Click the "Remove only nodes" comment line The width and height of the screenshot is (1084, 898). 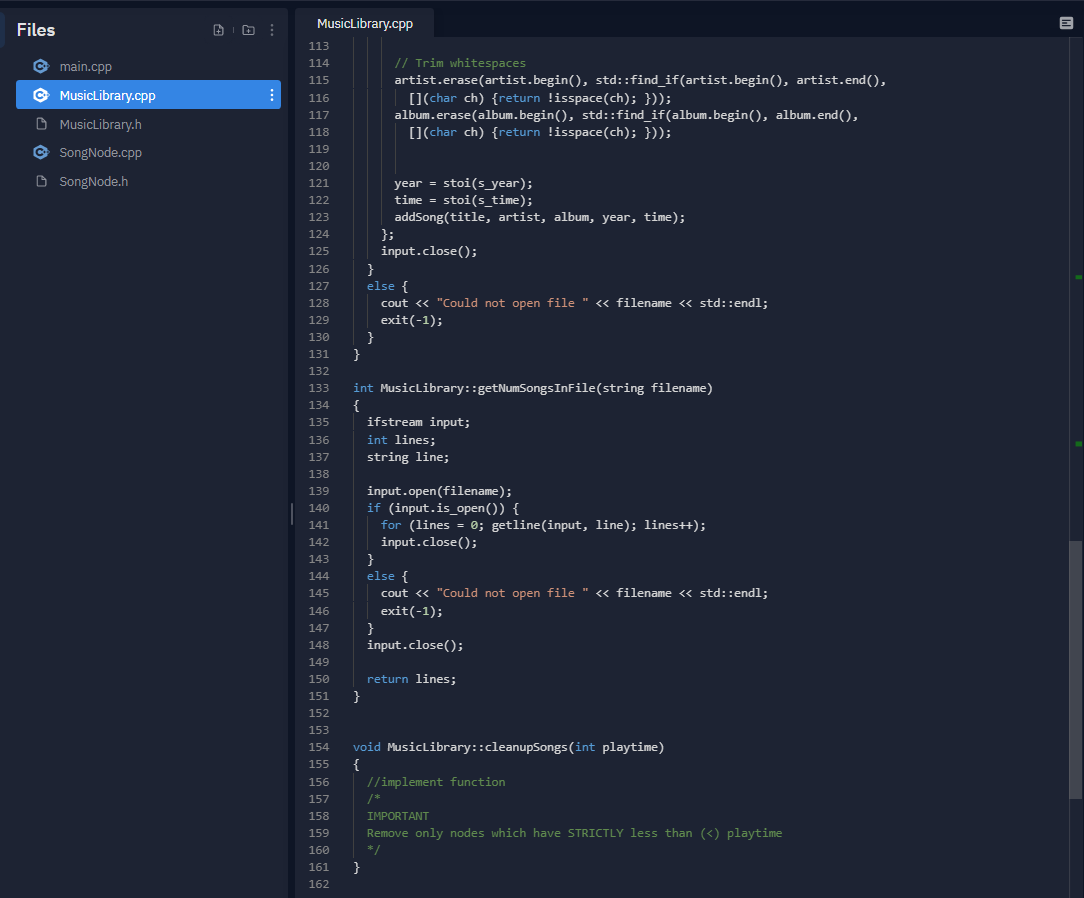pos(574,833)
